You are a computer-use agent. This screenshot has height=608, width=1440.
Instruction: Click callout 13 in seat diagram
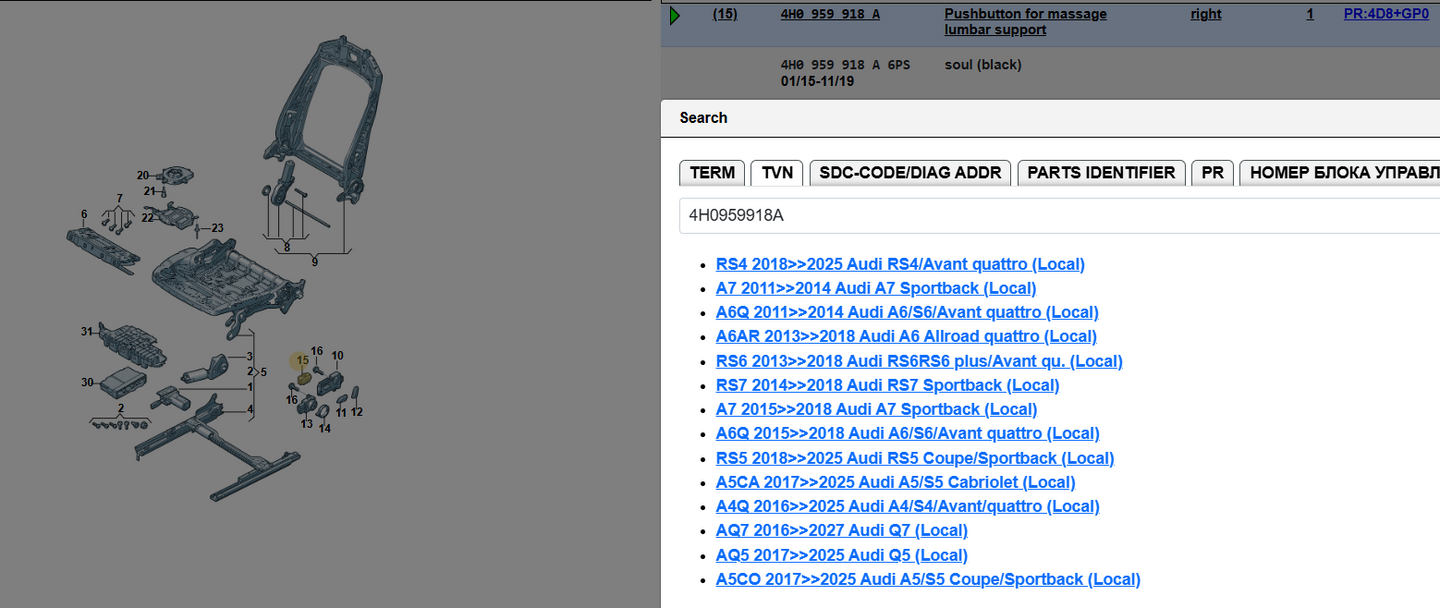pyautogui.click(x=307, y=424)
